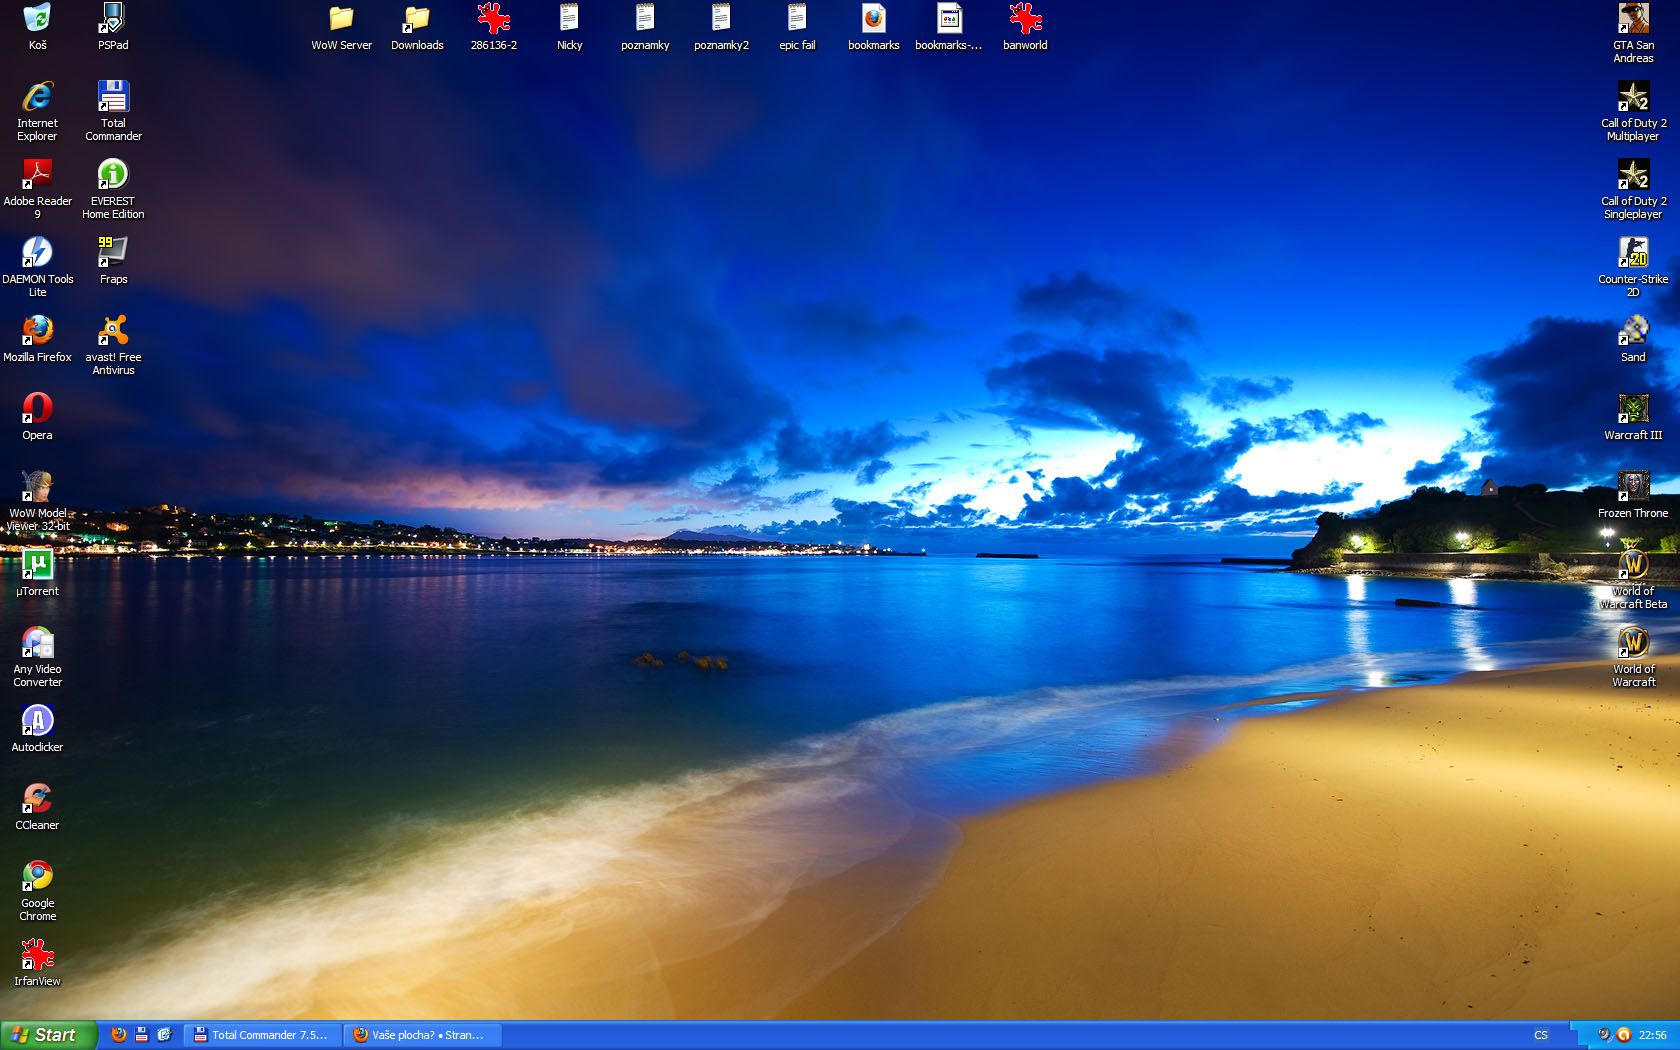1680x1050 pixels.
Task: Select the World of Warcraft Beta shortcut
Action: coord(1633,565)
